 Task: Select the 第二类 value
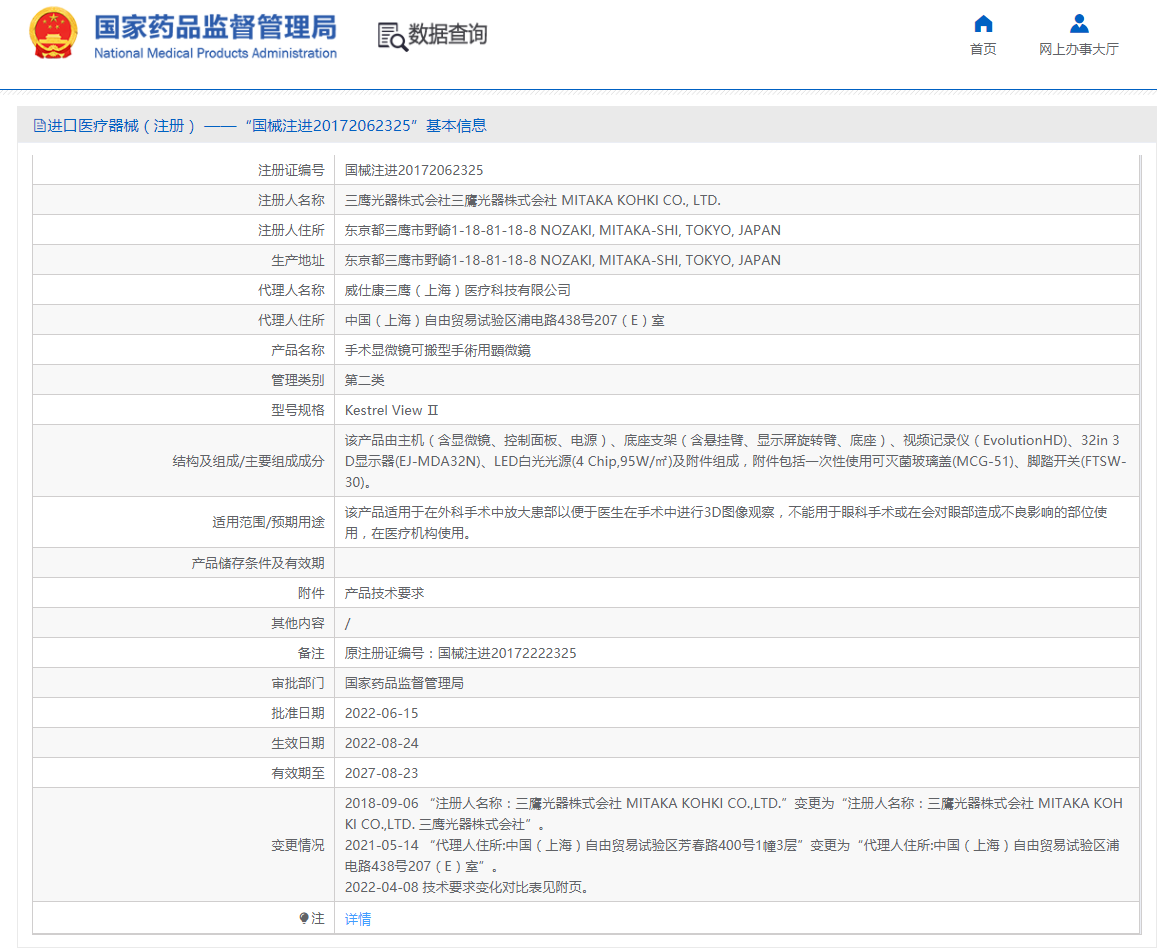point(365,381)
